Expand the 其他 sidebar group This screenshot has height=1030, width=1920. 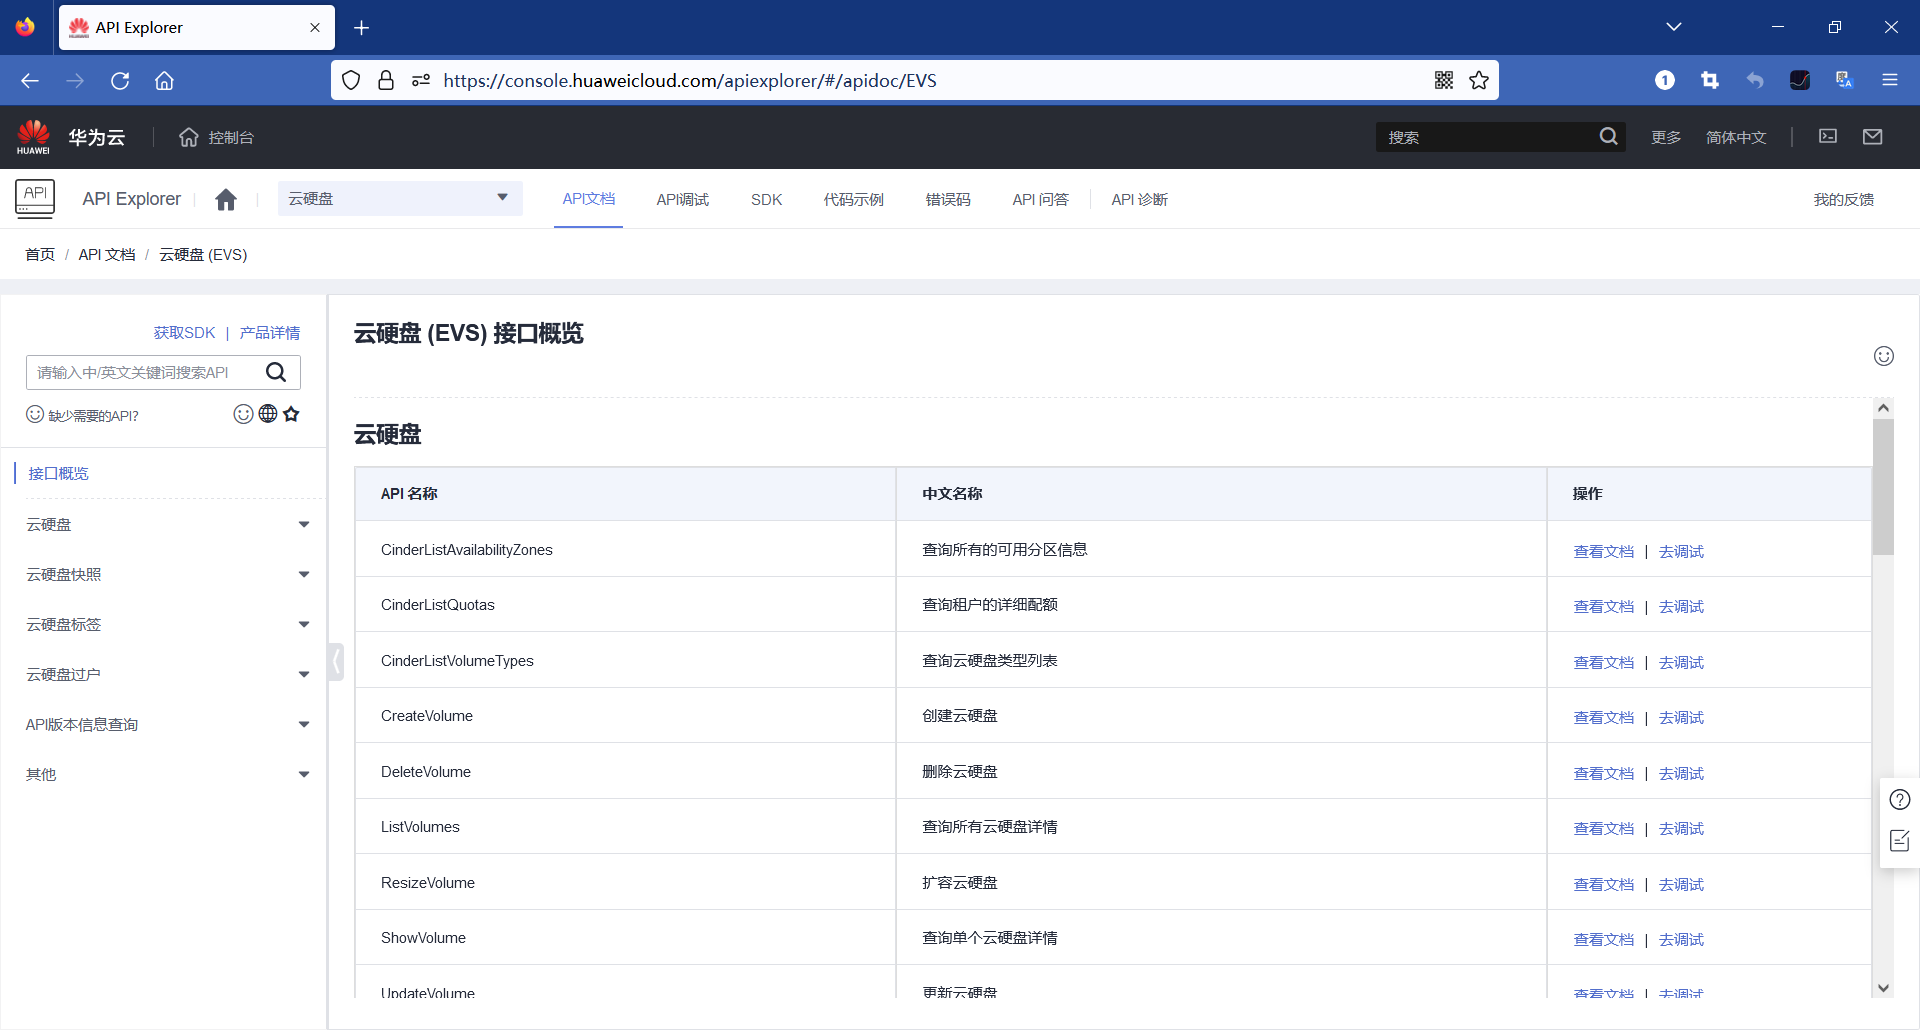click(x=168, y=774)
